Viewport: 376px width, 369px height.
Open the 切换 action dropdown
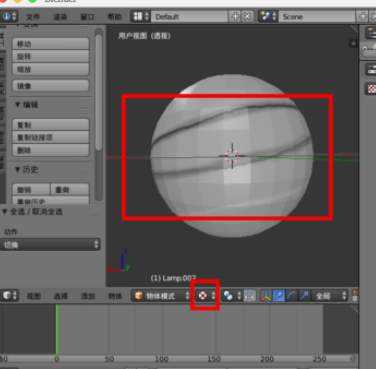[x=50, y=245]
